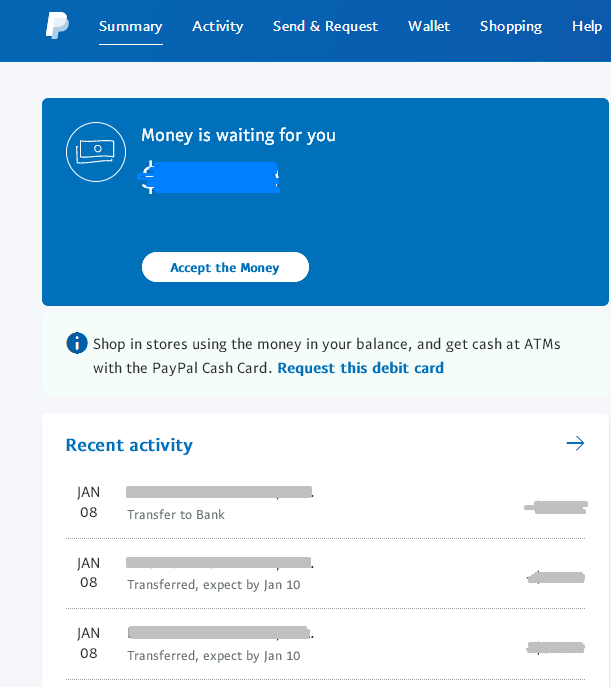The image size is (611, 687).
Task: Click the PayPal logo icon
Action: (x=57, y=26)
